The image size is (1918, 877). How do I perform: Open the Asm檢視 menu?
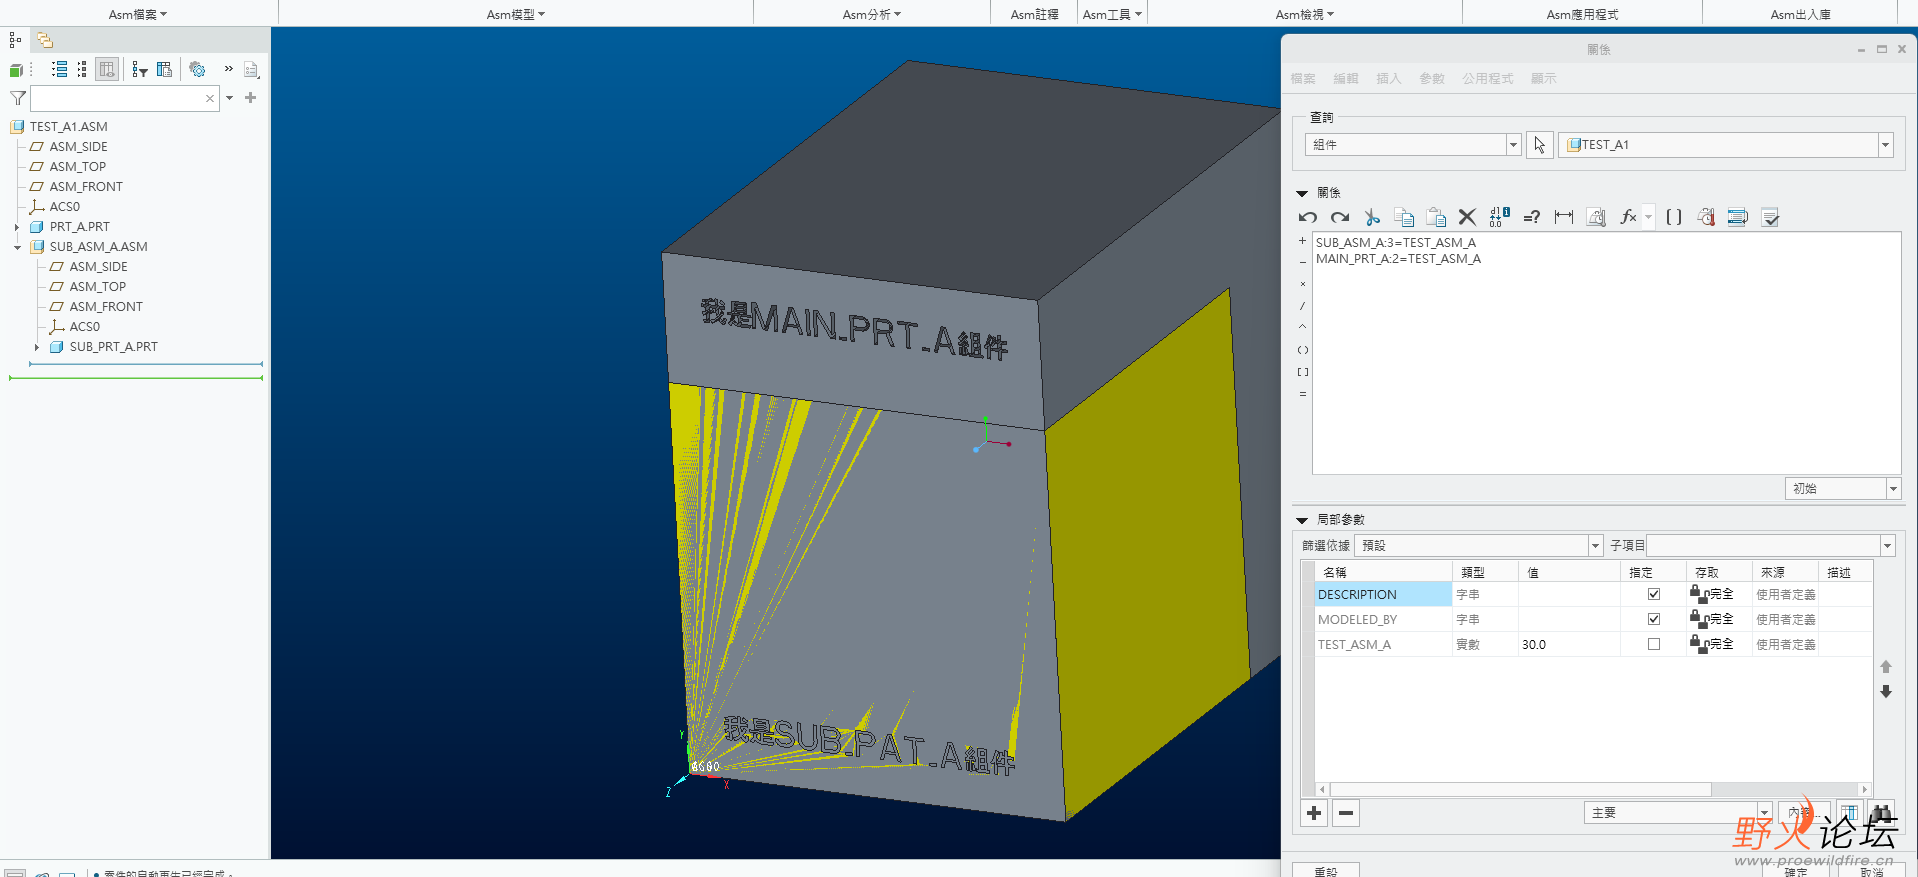[x=1305, y=14]
